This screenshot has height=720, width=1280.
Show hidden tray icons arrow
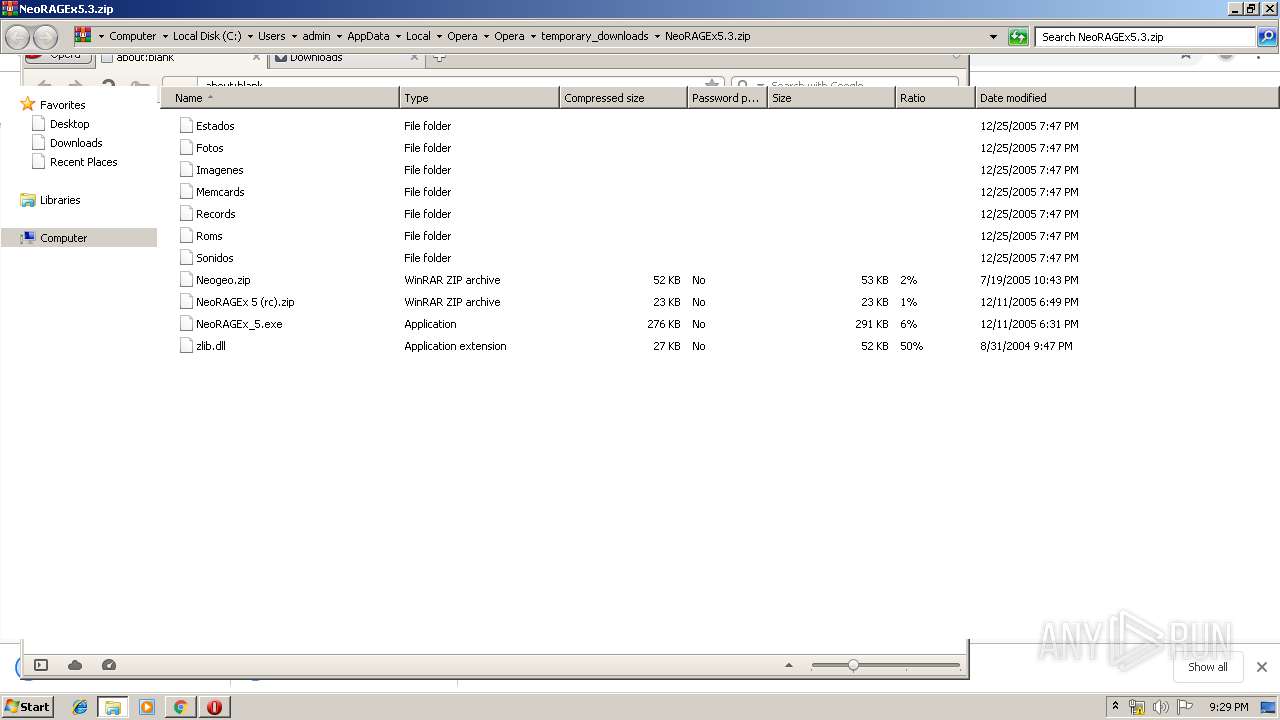pyautogui.click(x=1115, y=706)
